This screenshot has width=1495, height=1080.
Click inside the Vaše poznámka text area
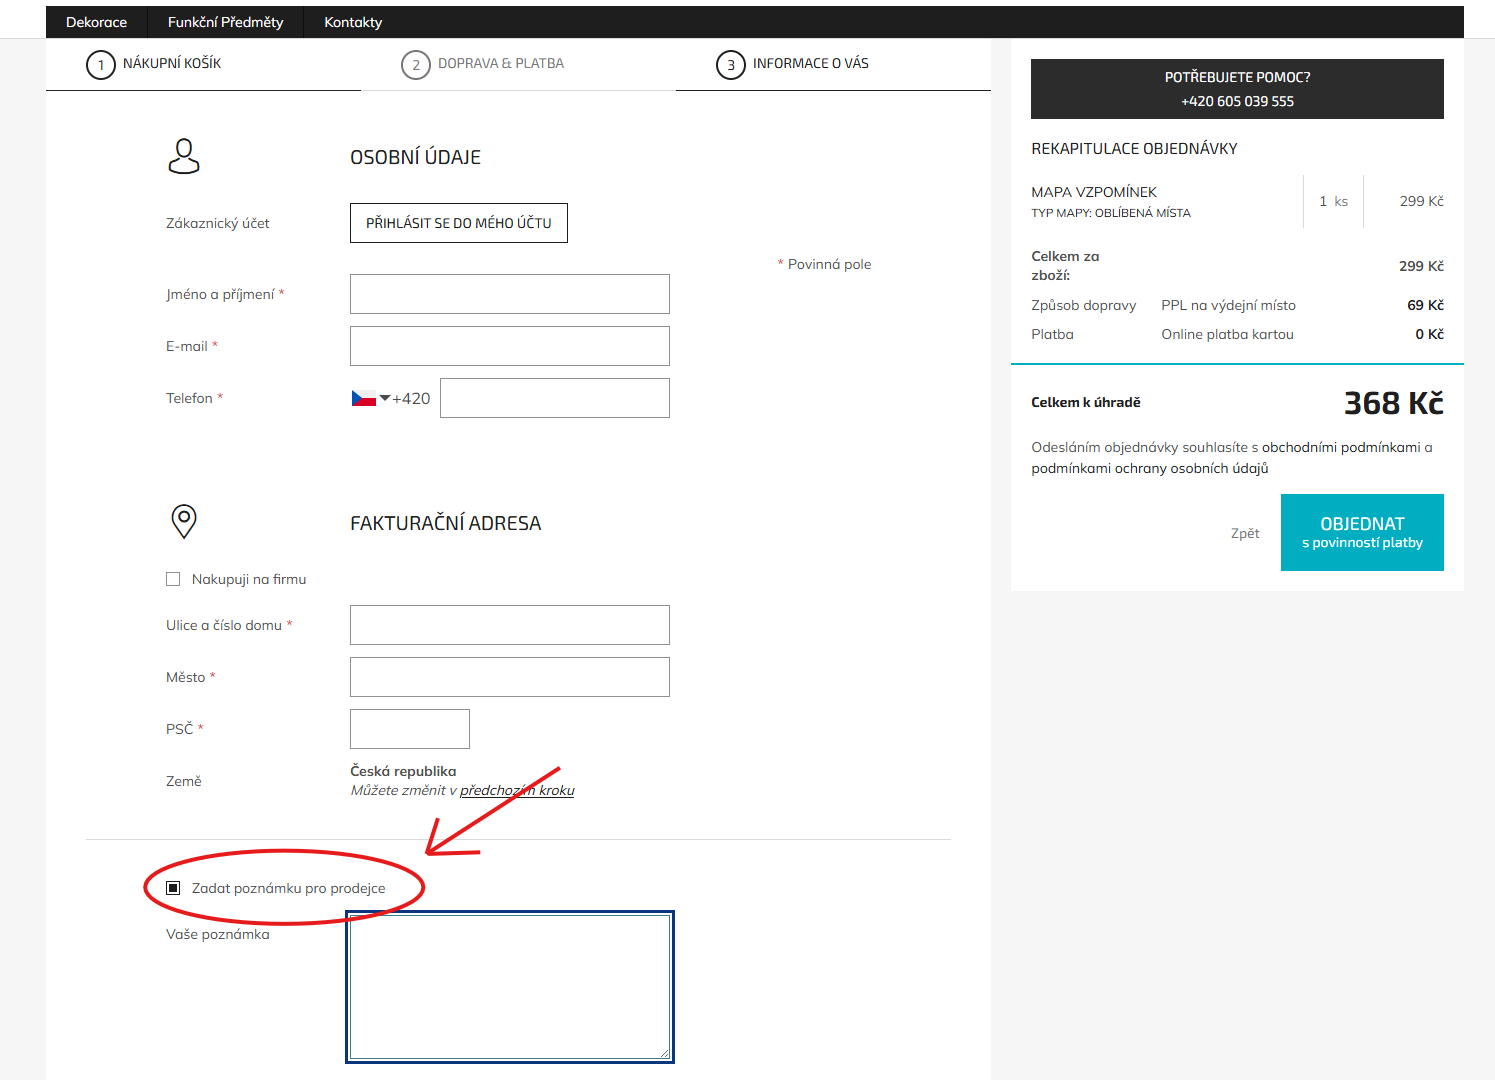510,987
